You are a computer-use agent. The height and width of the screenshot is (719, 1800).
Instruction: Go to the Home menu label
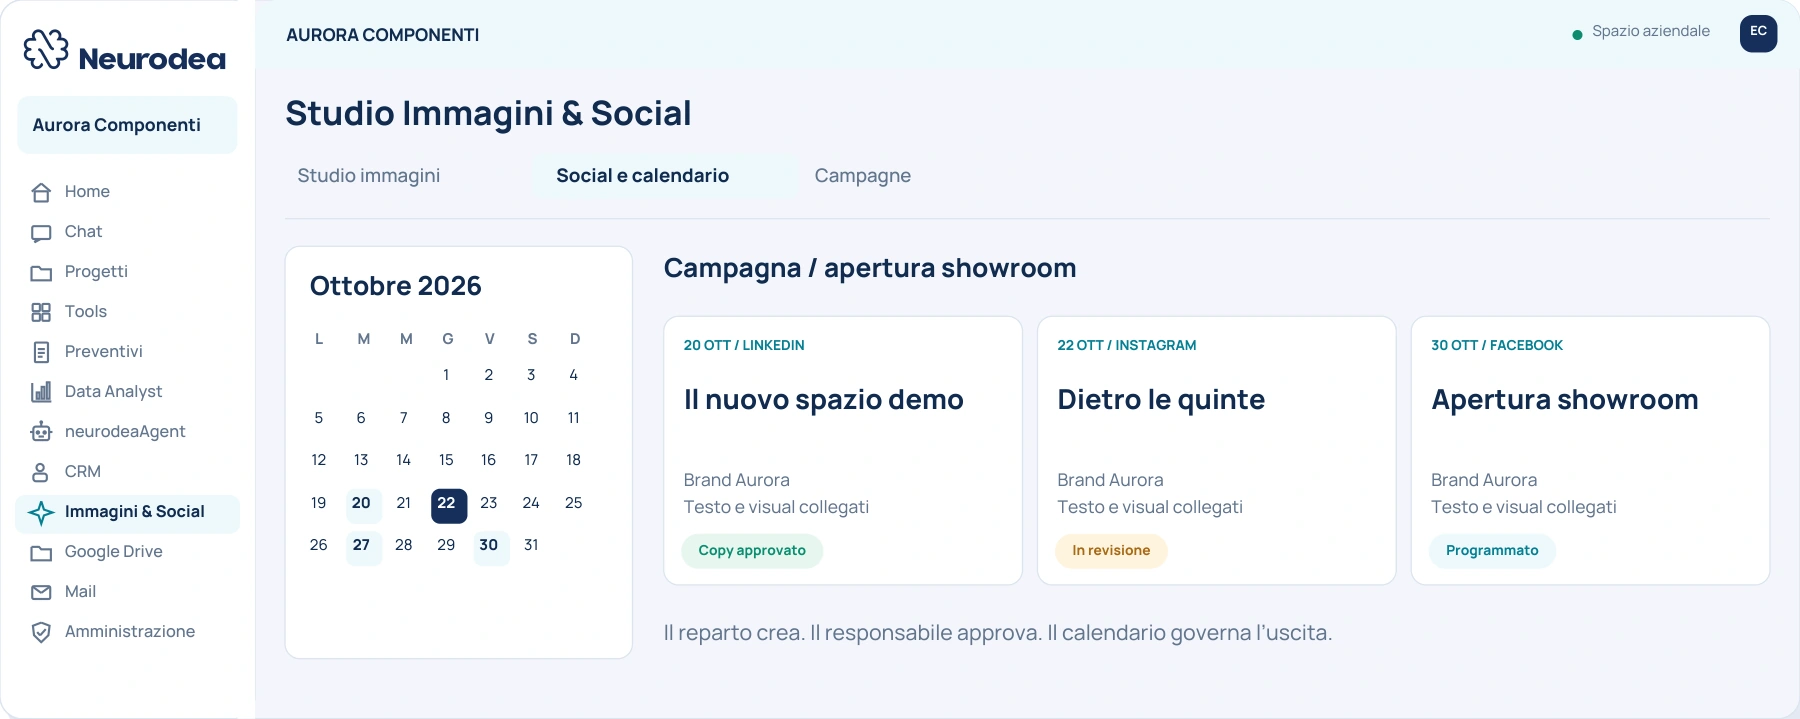click(x=87, y=191)
